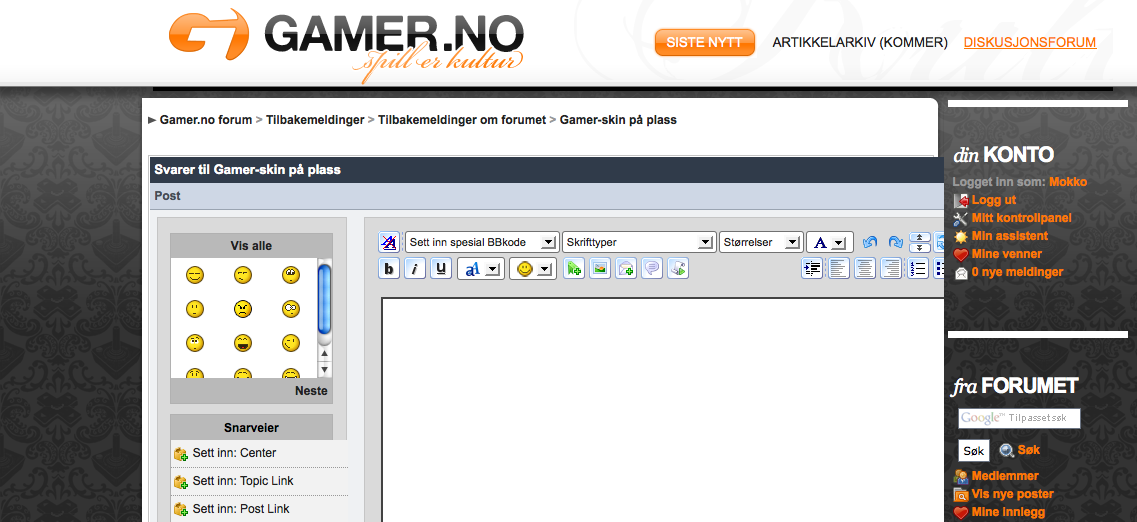Open the Skrifttyper font dropdown
The height and width of the screenshot is (522, 1137).
click(638, 242)
